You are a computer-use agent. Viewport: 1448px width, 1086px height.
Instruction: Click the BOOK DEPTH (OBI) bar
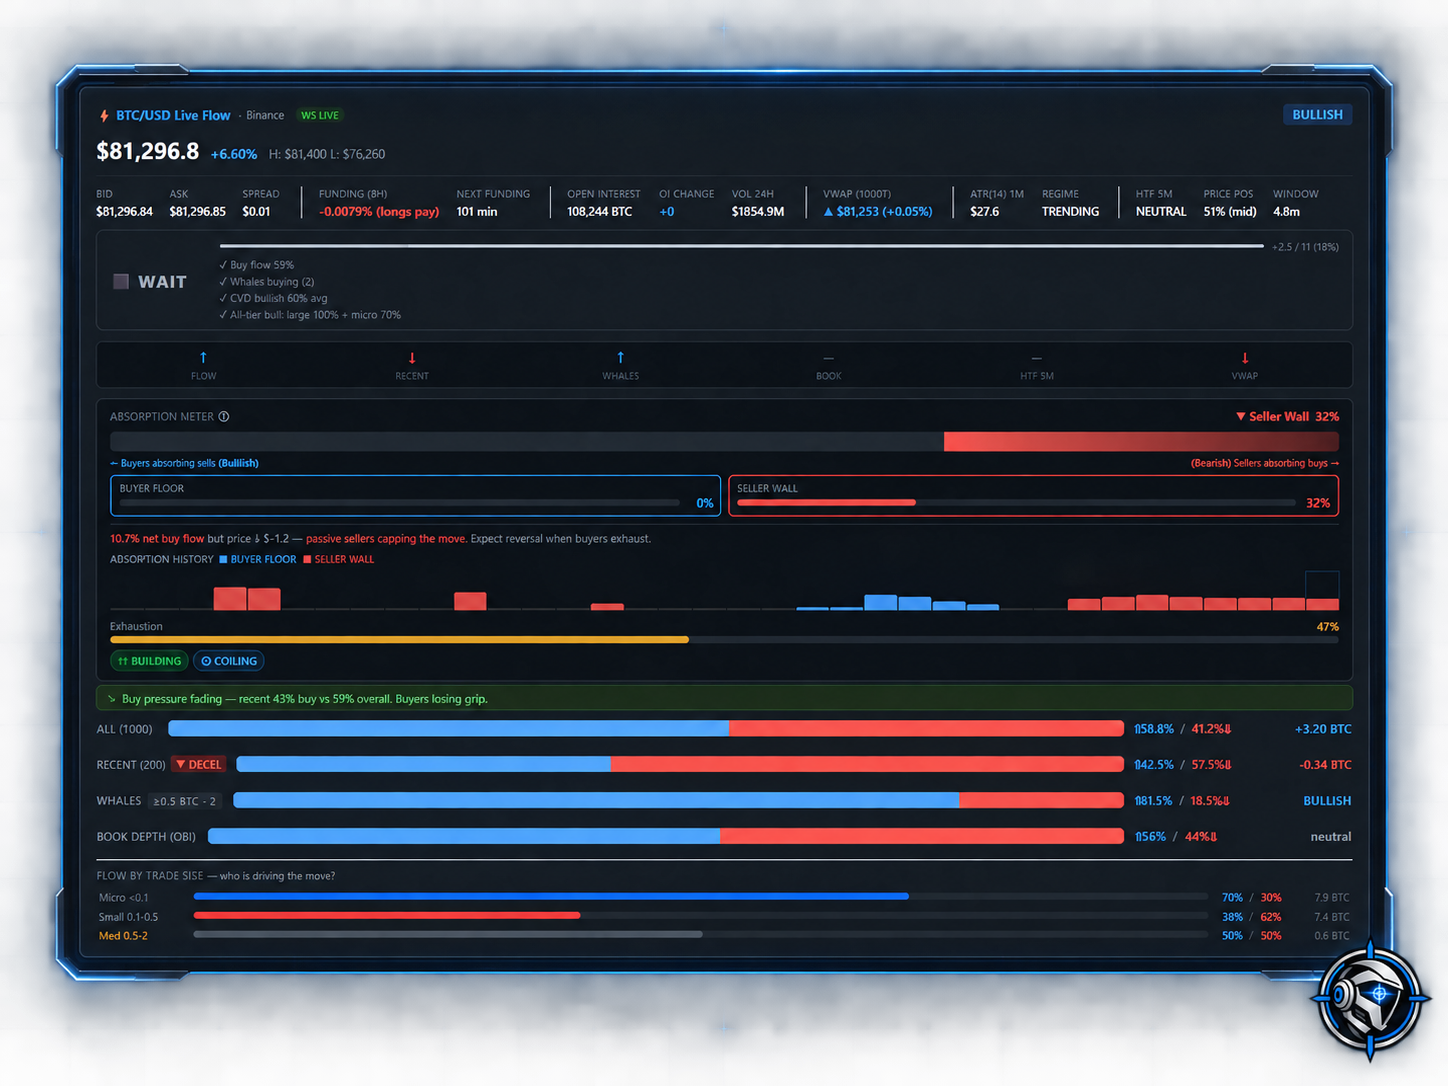click(x=666, y=837)
